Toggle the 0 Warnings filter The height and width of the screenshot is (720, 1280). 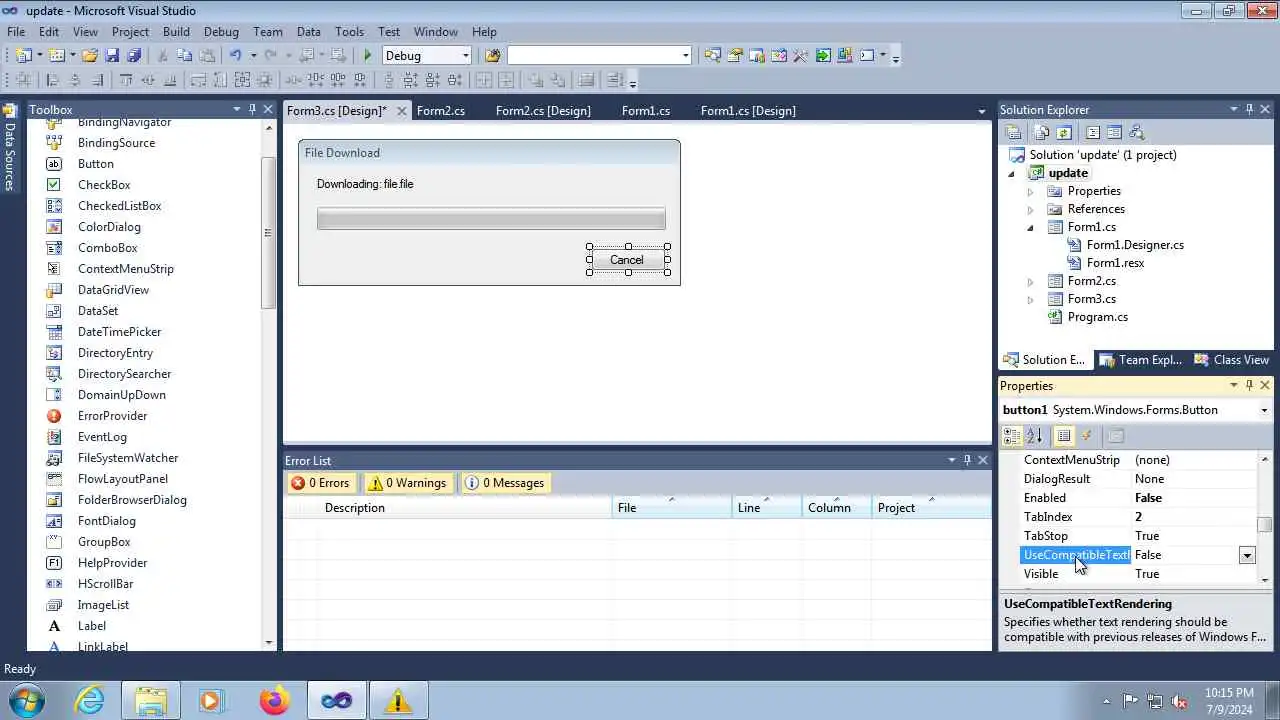(x=407, y=483)
